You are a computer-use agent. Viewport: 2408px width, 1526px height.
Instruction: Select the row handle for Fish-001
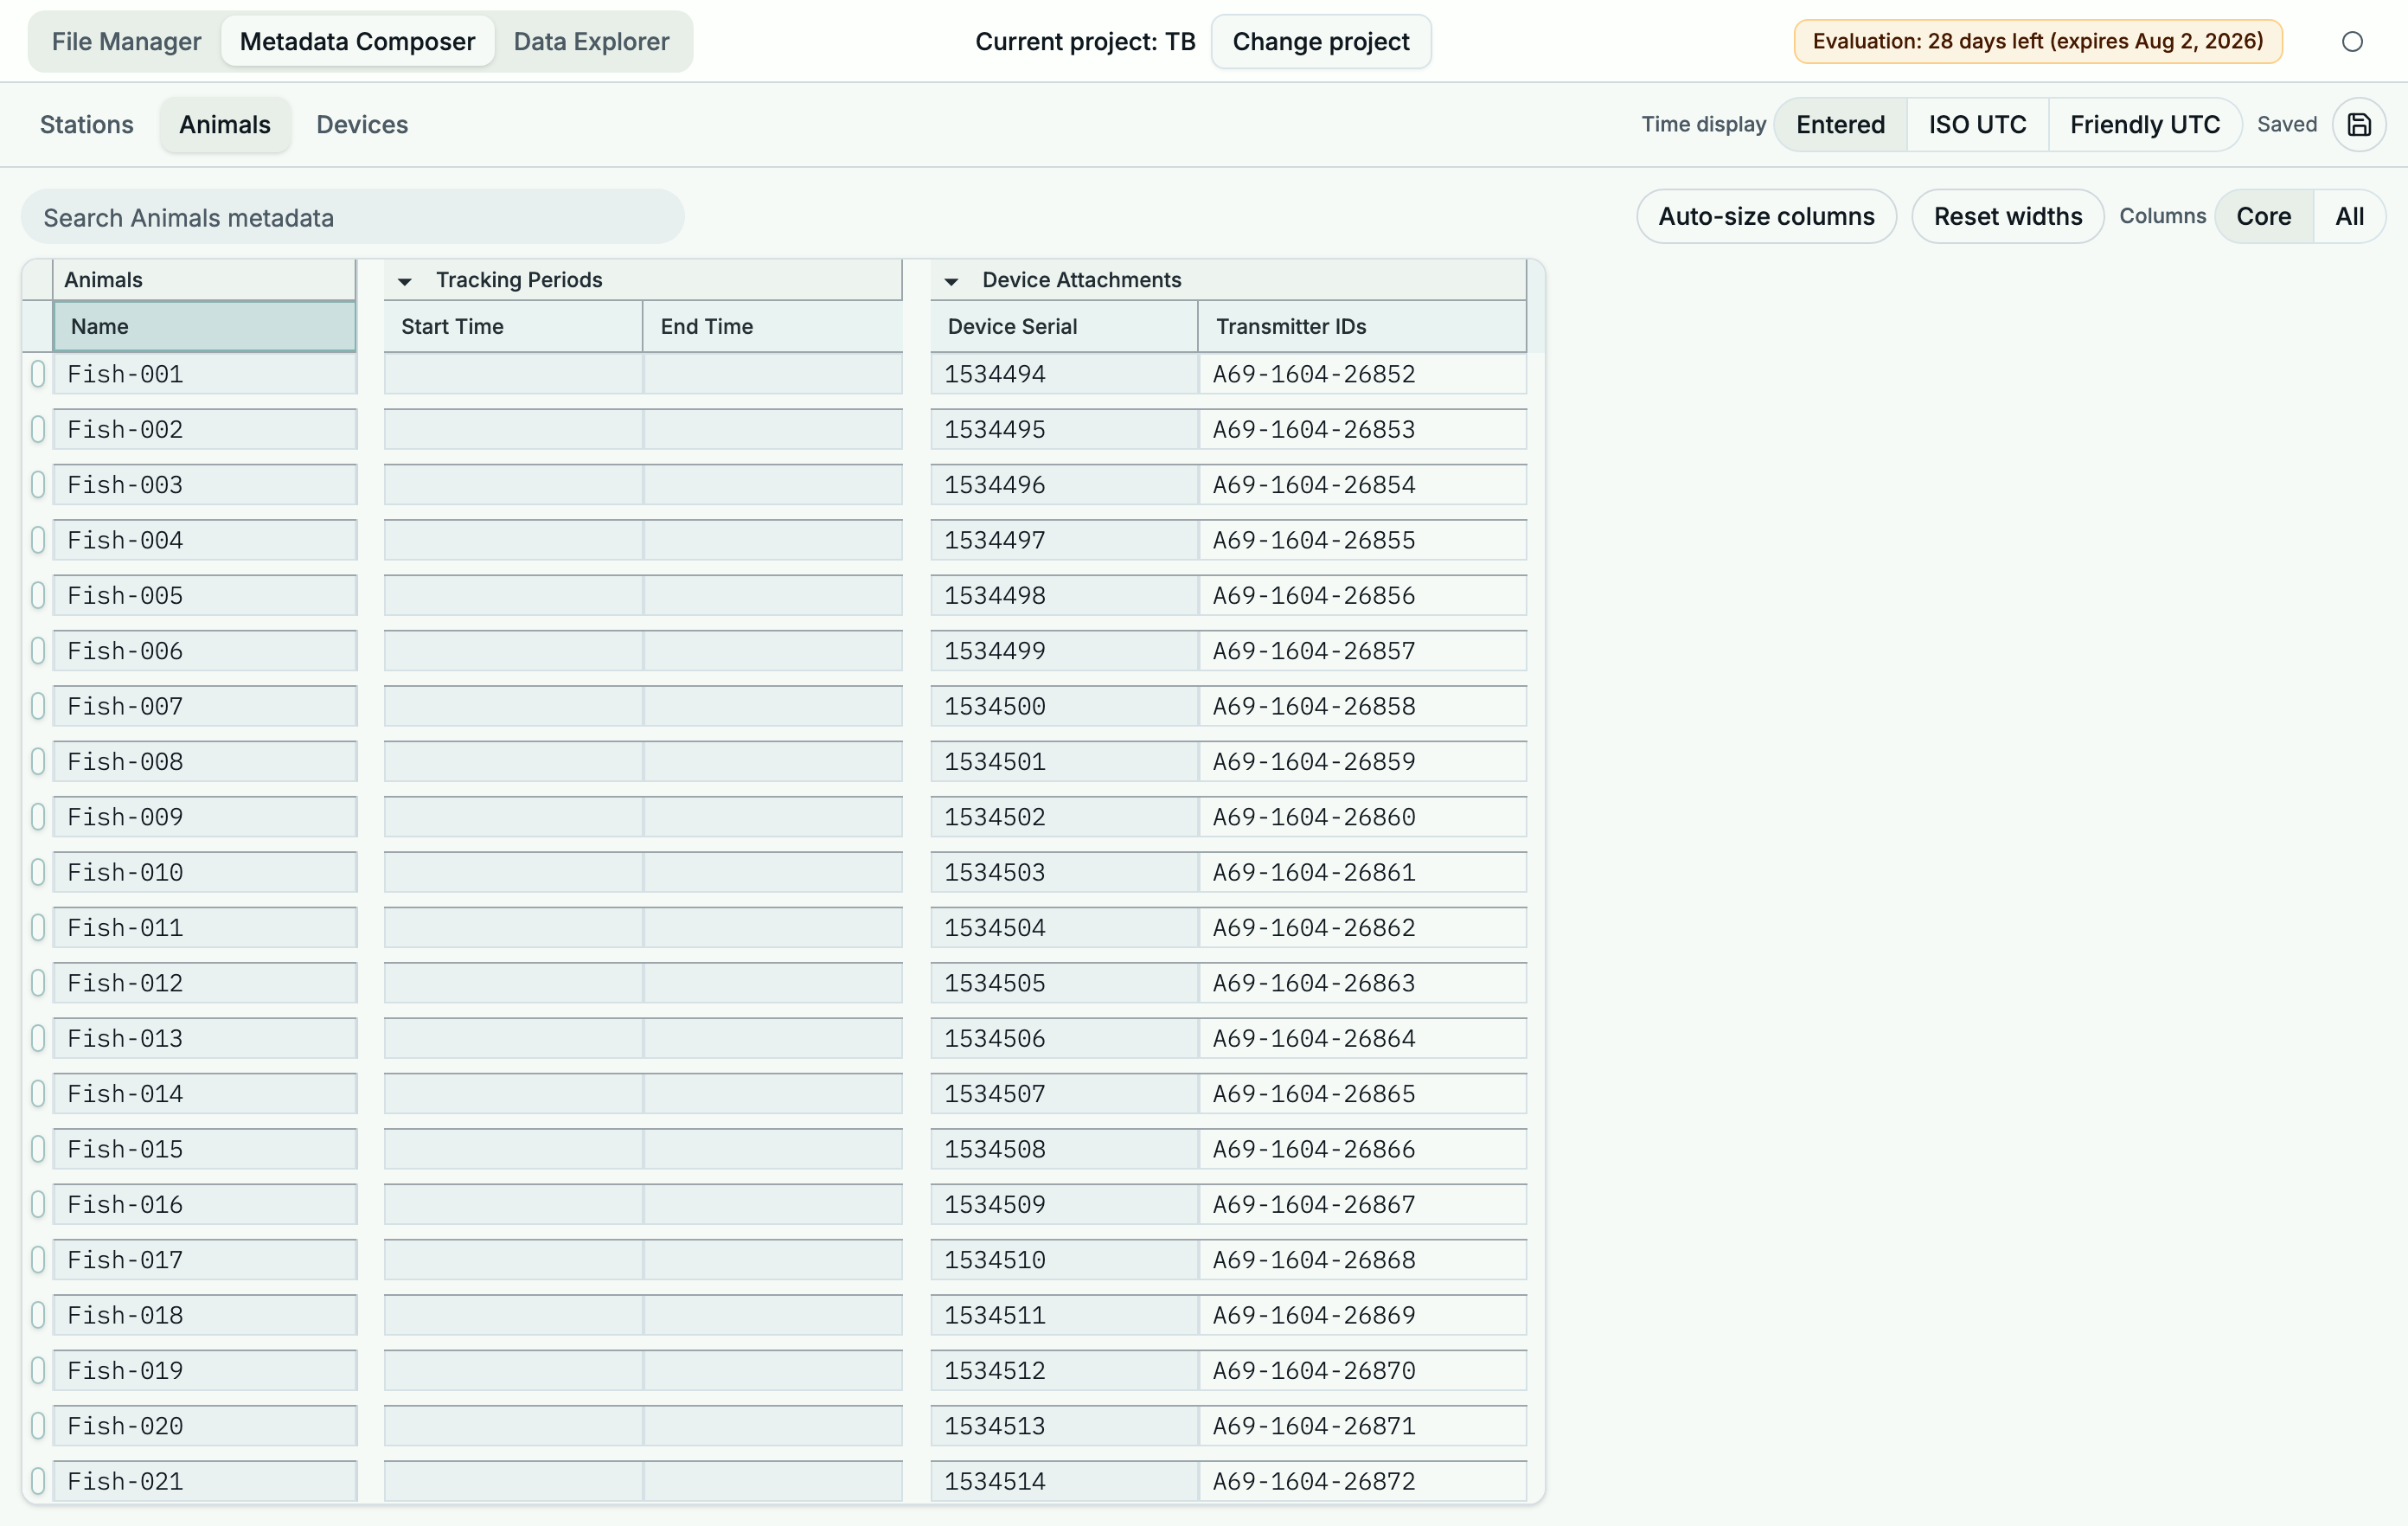click(38, 374)
